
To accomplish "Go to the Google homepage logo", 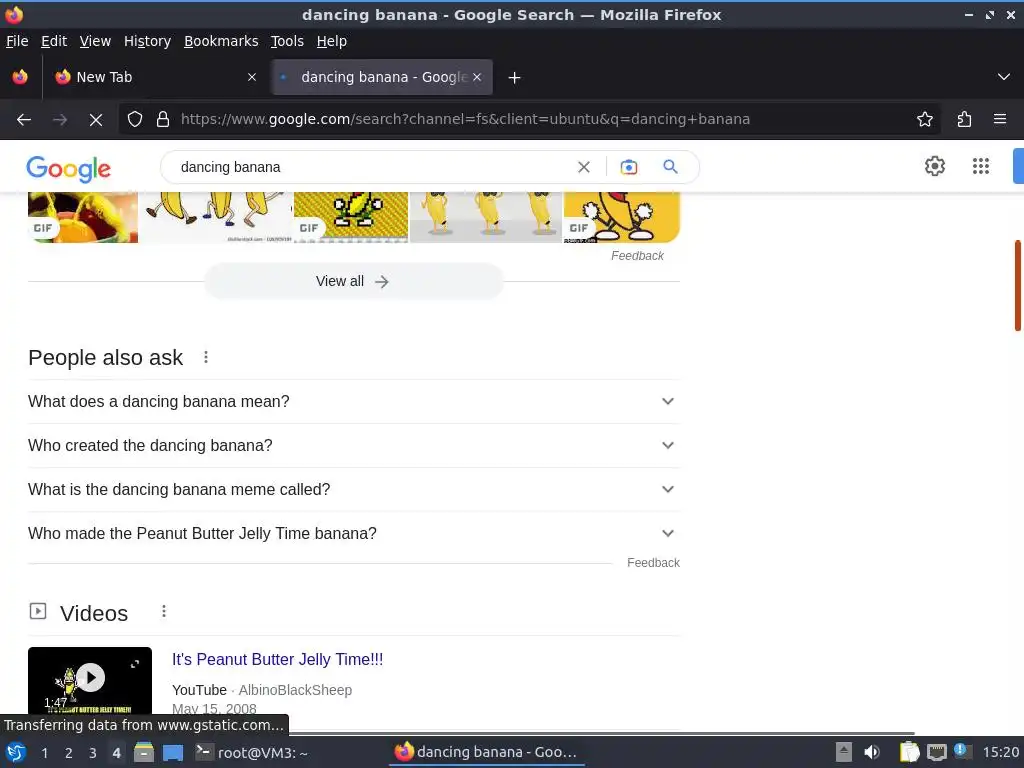I will pyautogui.click(x=69, y=169).
